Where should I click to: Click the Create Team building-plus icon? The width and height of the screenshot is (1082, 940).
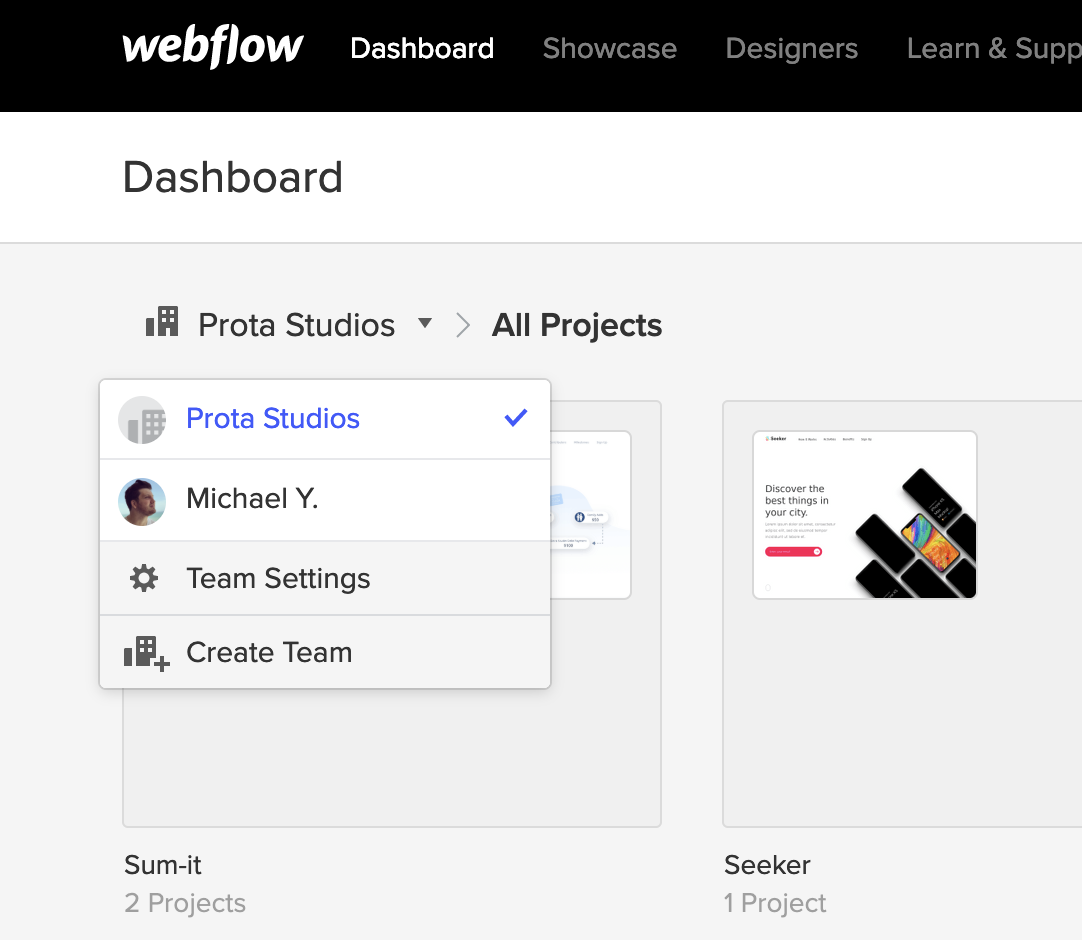(x=146, y=653)
